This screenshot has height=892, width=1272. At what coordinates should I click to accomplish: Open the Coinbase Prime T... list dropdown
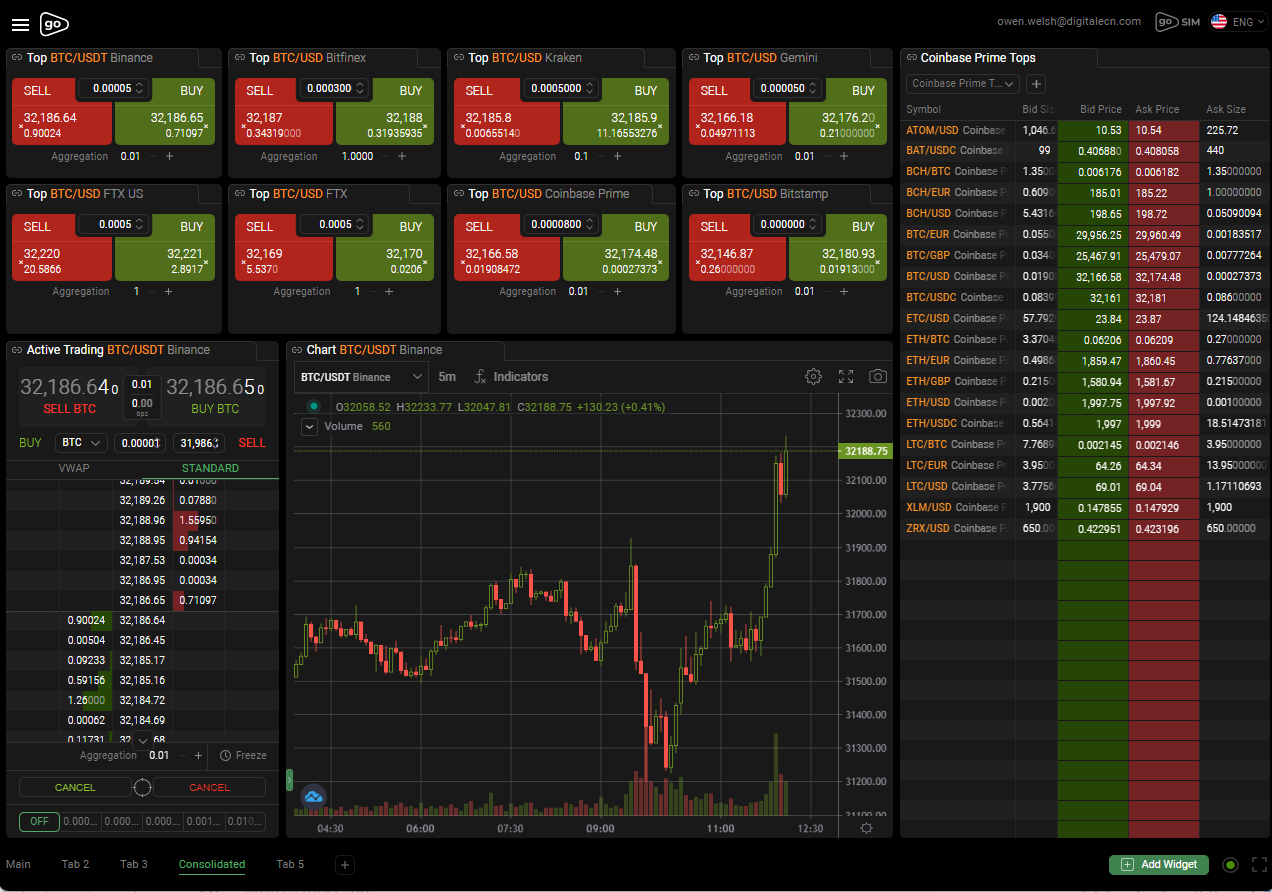[962, 84]
